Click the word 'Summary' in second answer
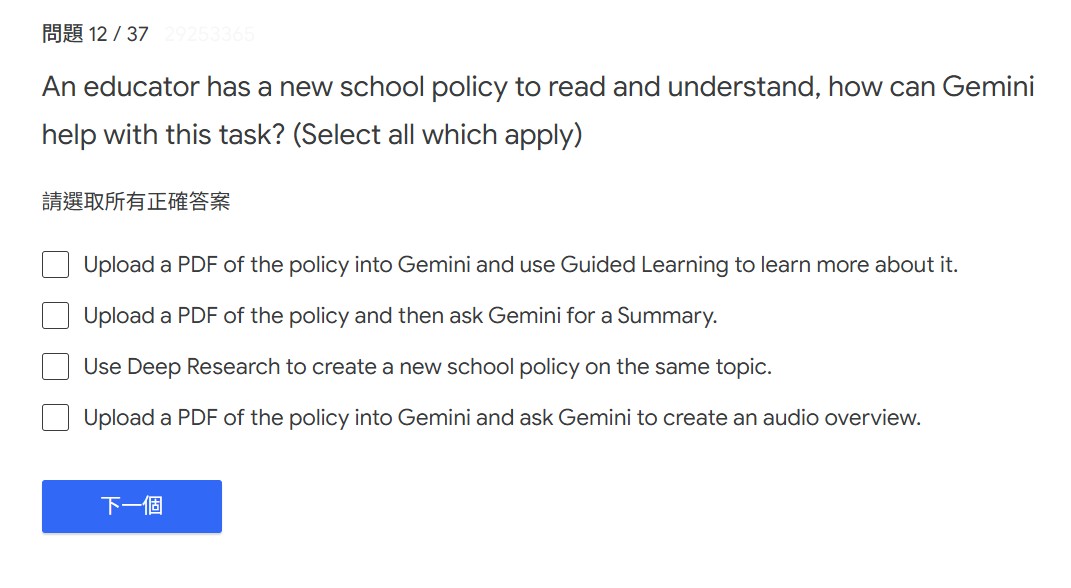The height and width of the screenshot is (588, 1071). click(665, 316)
